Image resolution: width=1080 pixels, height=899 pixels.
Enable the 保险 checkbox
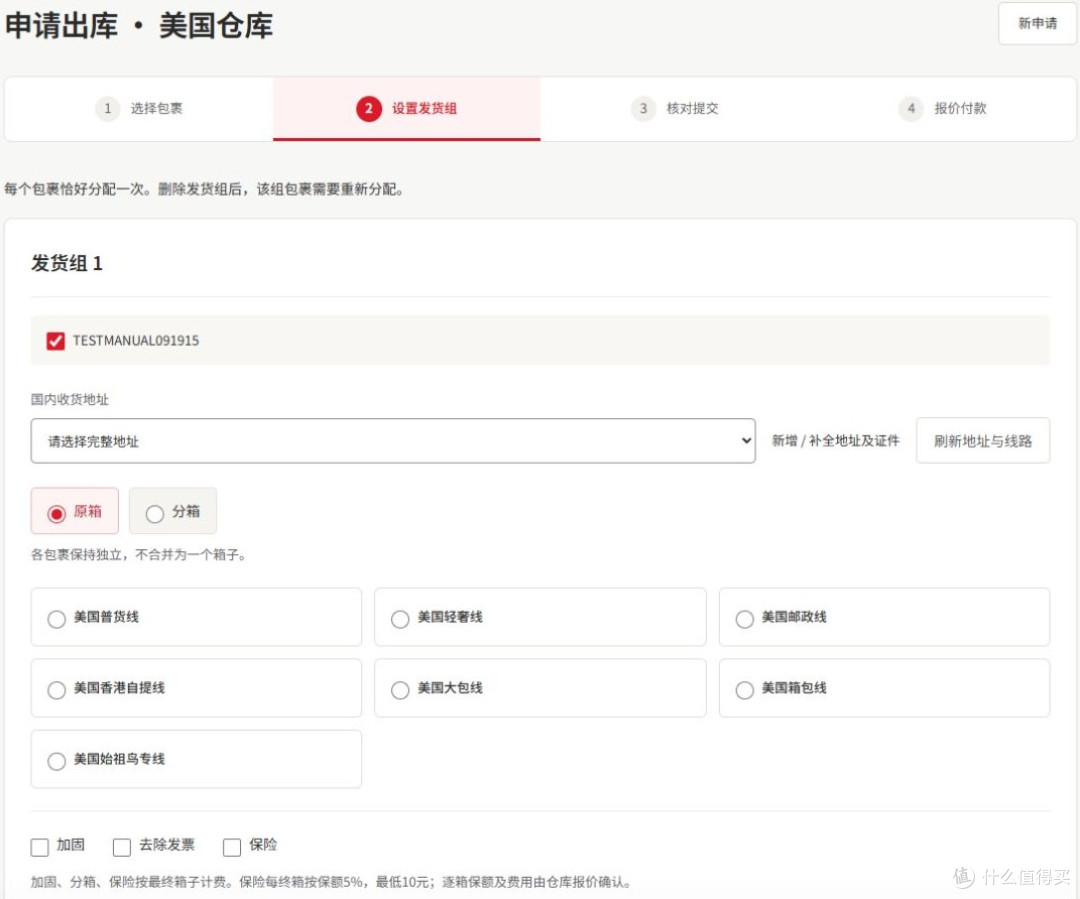point(232,847)
